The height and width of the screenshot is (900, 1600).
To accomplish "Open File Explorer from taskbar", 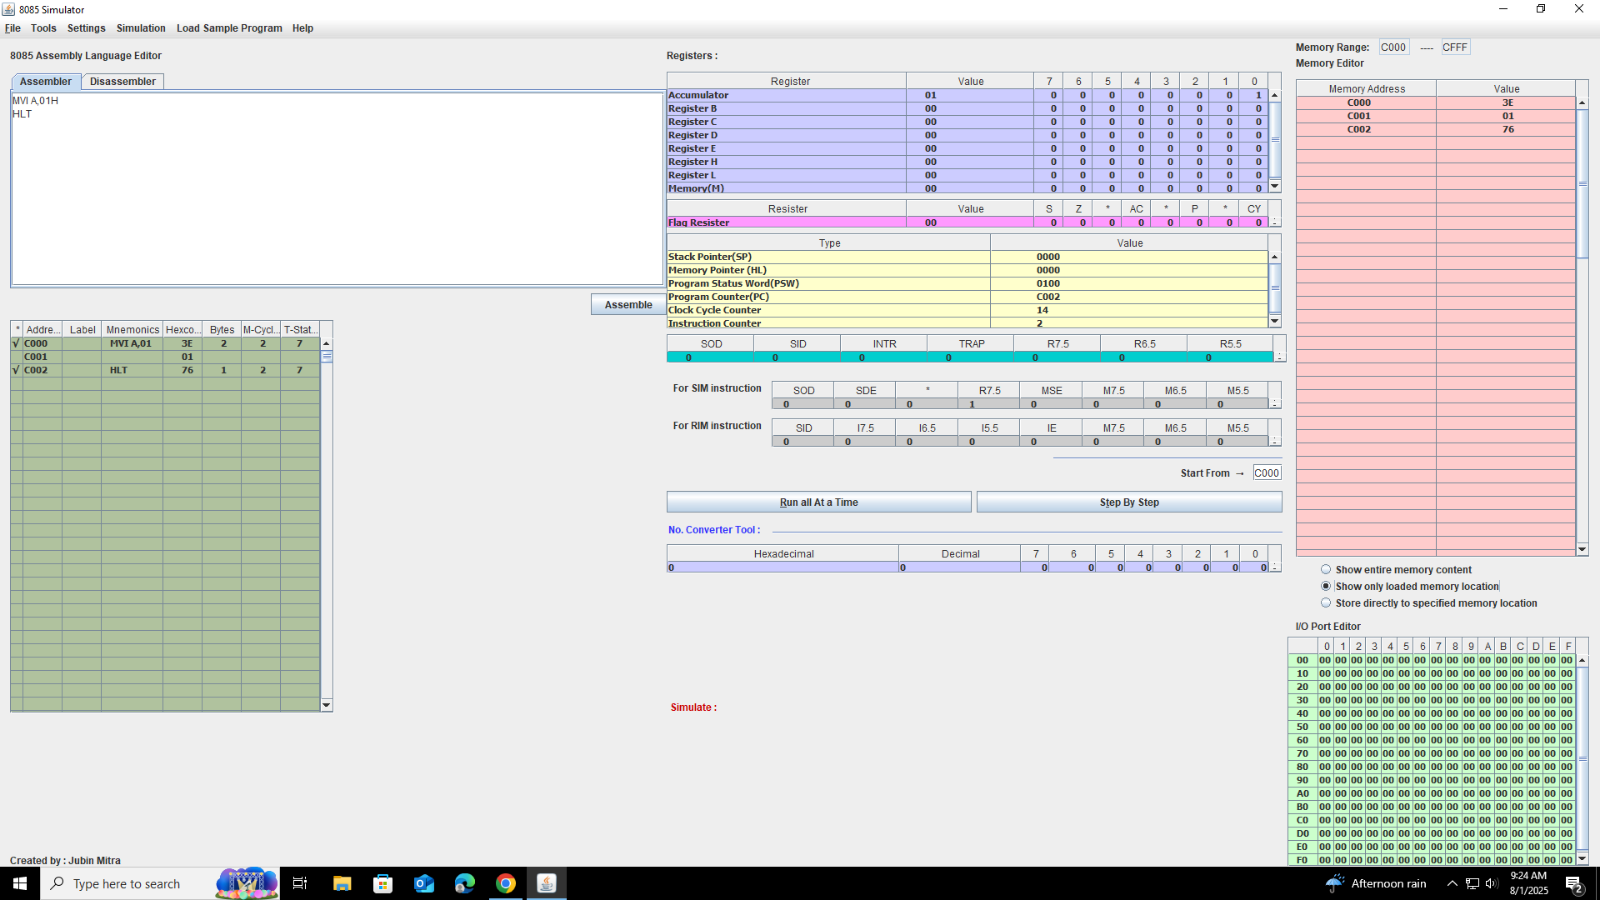I will tap(342, 883).
